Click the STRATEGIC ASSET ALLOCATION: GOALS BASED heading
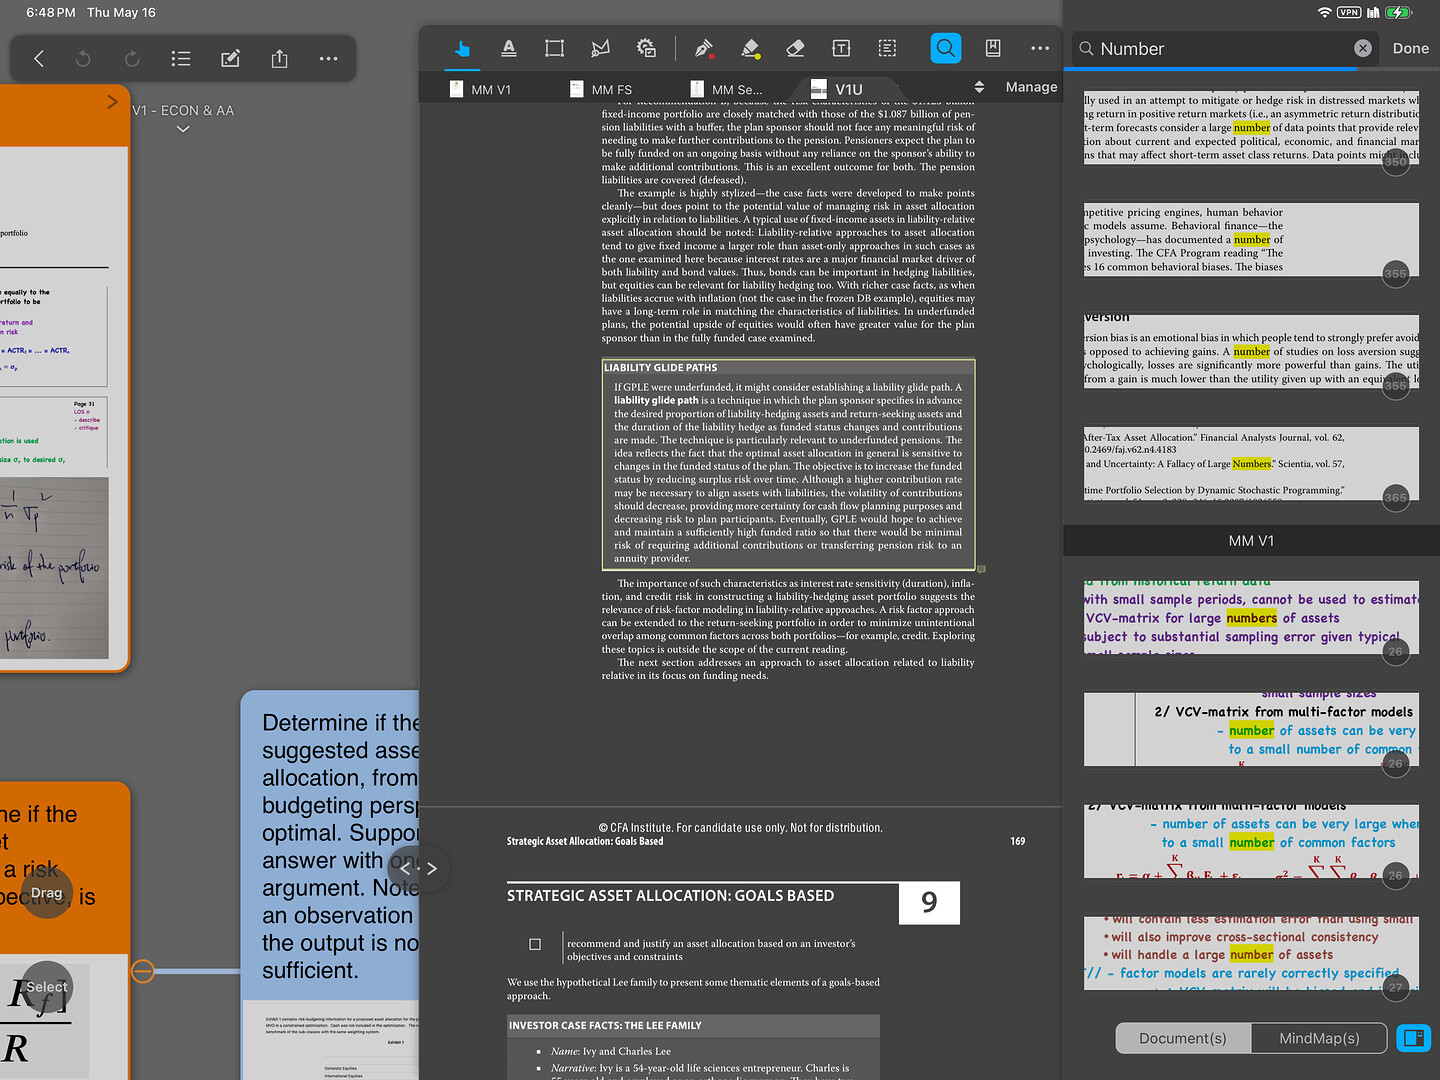 coord(670,896)
